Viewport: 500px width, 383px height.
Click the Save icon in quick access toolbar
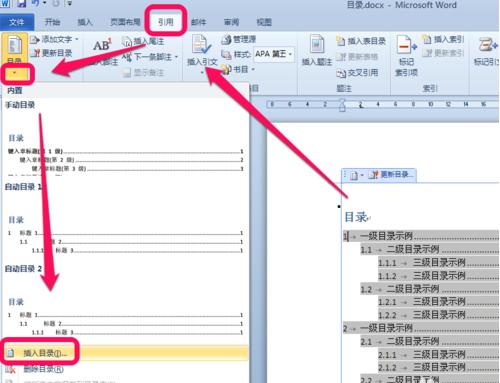click(22, 4)
